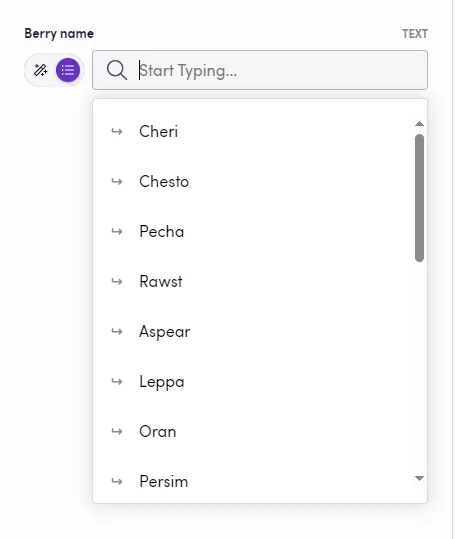Click the arrow icon beside Aspear
This screenshot has width=455, height=539.
pyautogui.click(x=117, y=331)
